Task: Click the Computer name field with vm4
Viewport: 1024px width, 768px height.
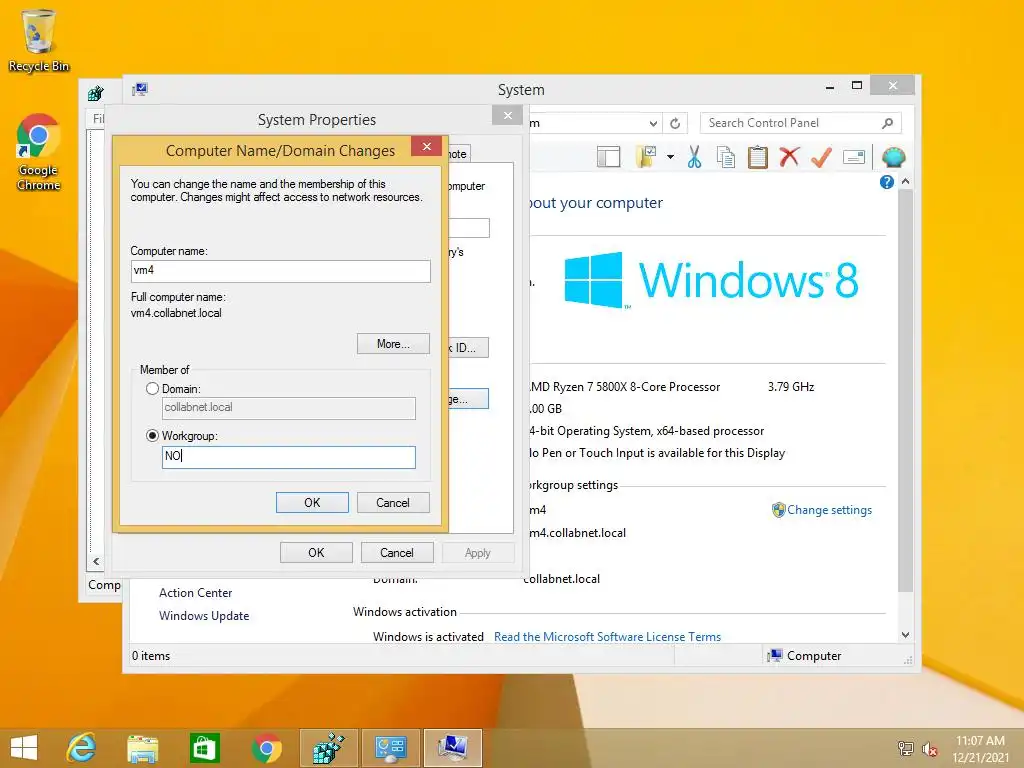Action: click(x=280, y=271)
